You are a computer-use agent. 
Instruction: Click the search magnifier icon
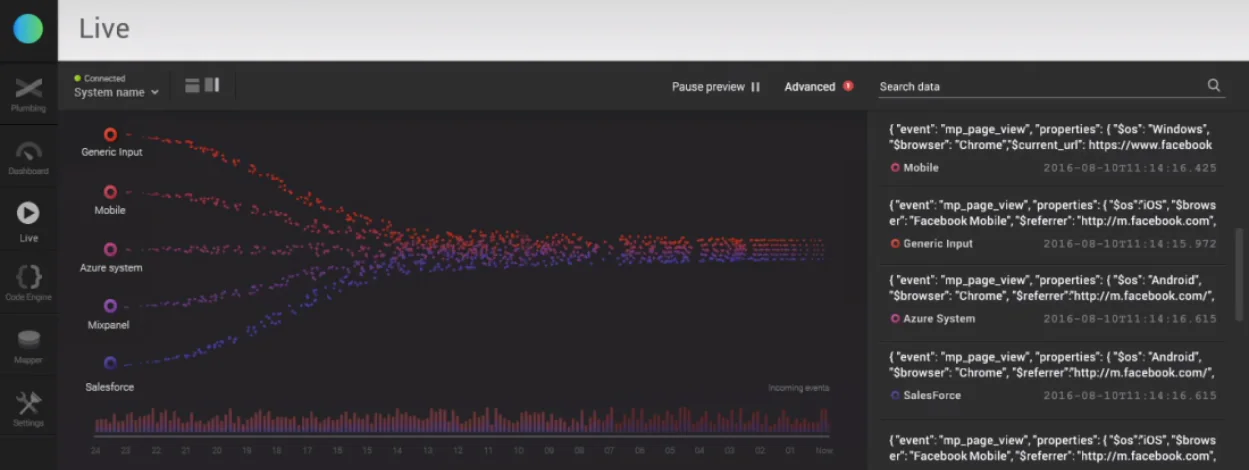[1214, 86]
